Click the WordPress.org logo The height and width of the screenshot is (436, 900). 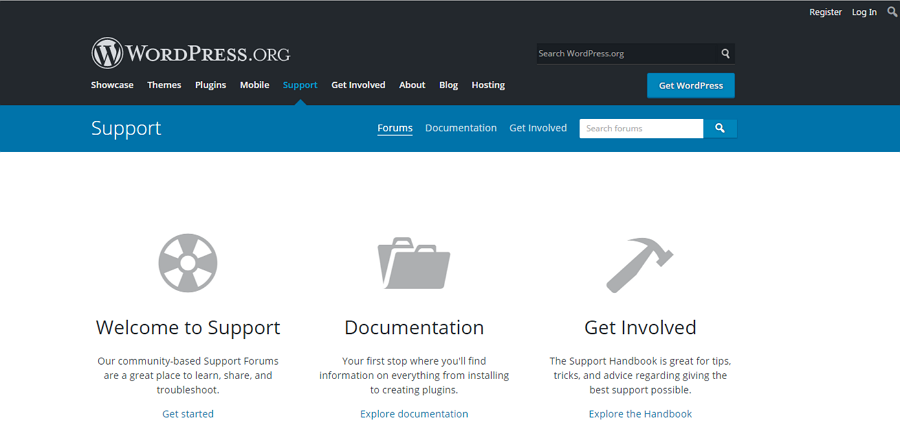tap(191, 53)
